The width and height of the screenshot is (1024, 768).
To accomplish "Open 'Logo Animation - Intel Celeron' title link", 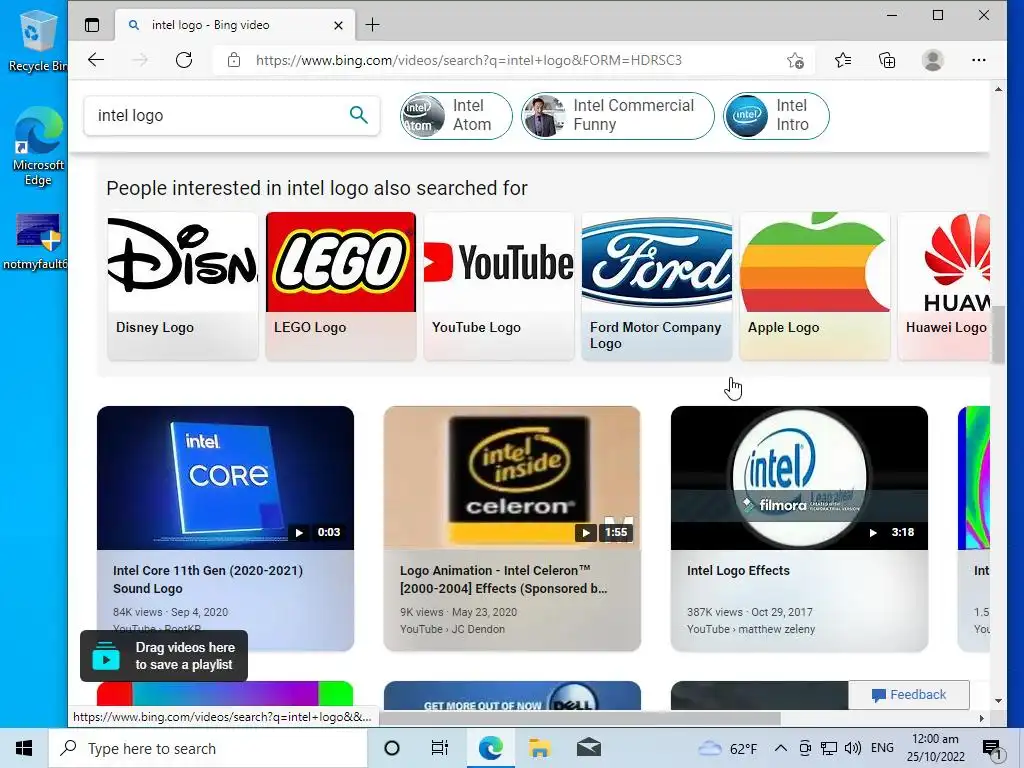I will [504, 579].
